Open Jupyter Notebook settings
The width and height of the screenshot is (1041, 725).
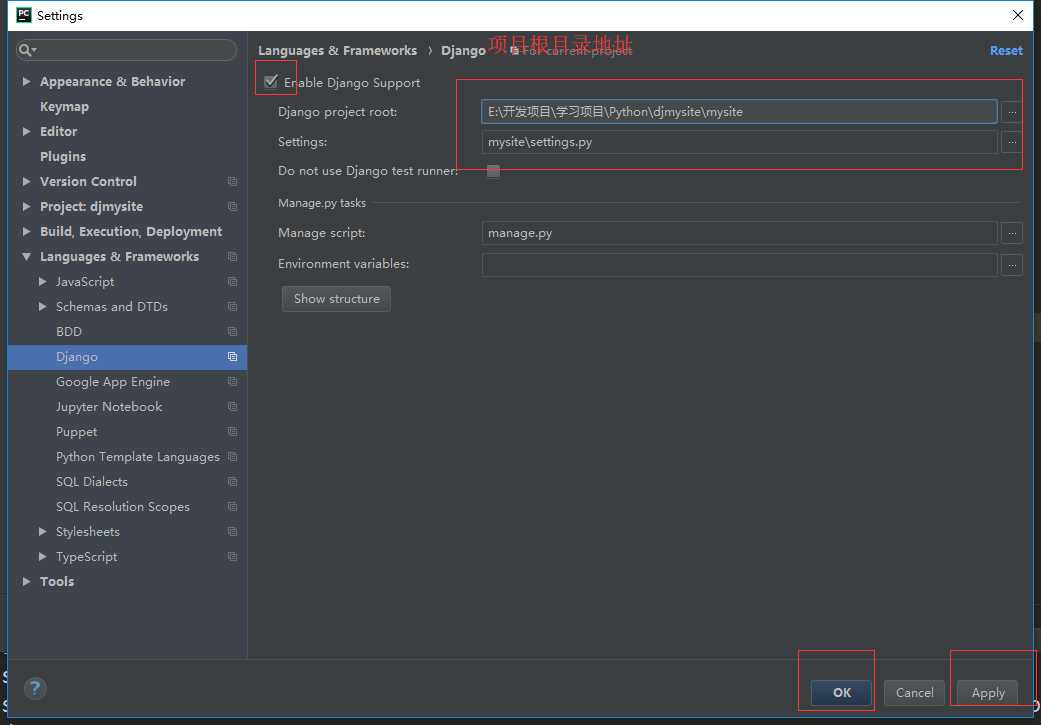(109, 407)
